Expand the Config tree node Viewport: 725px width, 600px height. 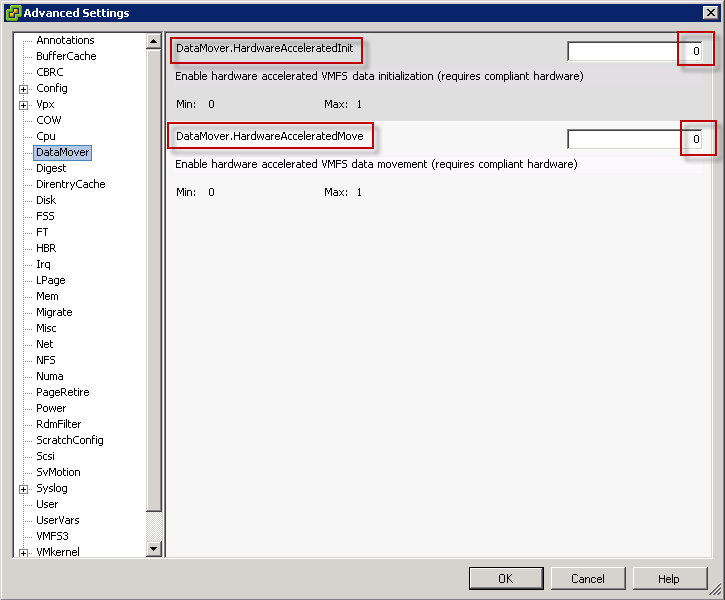[23, 89]
